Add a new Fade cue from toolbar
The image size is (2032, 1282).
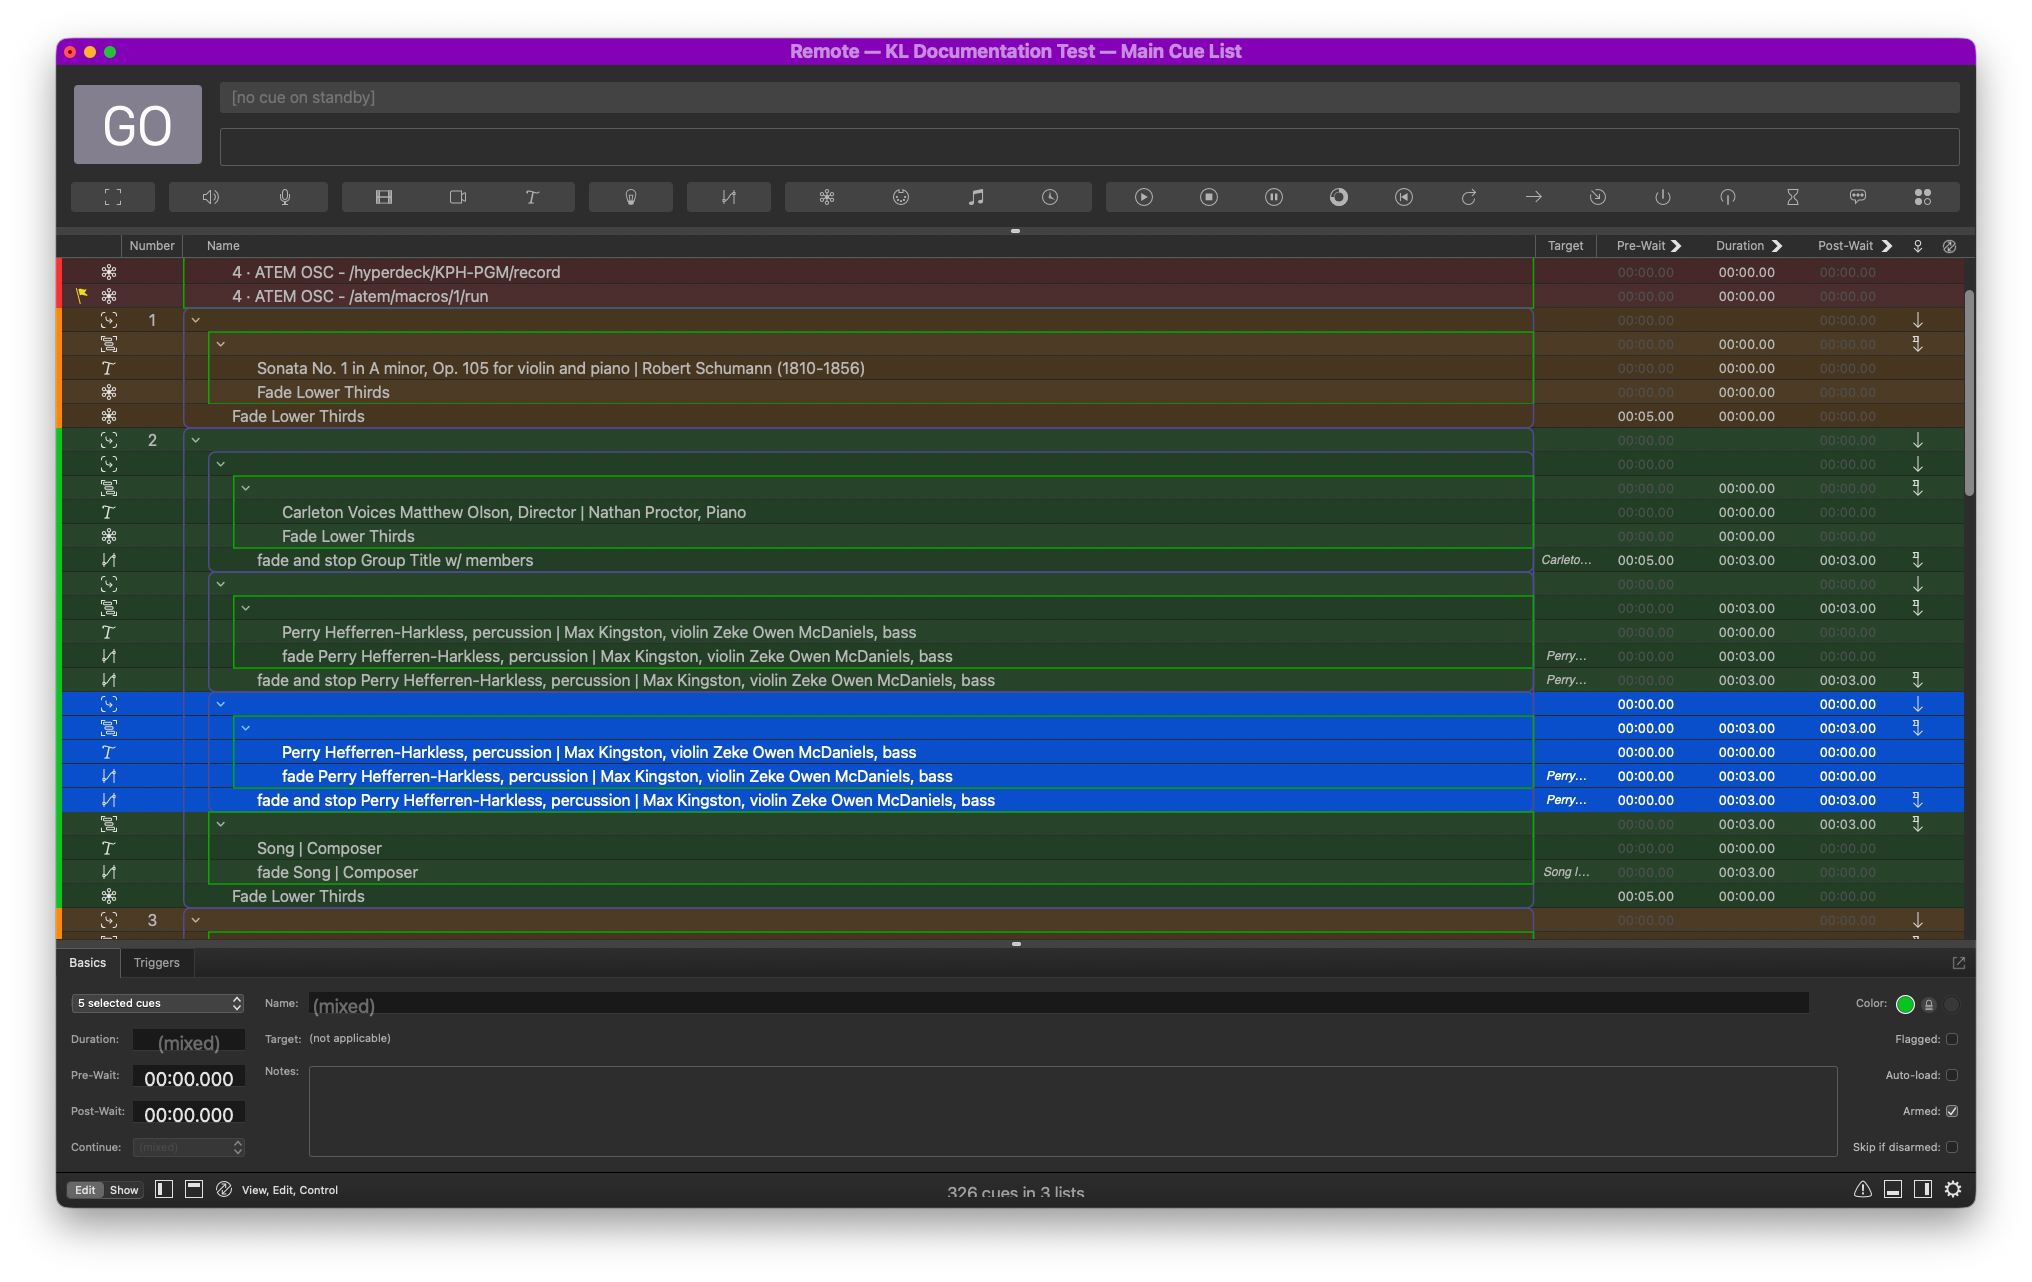tap(729, 197)
